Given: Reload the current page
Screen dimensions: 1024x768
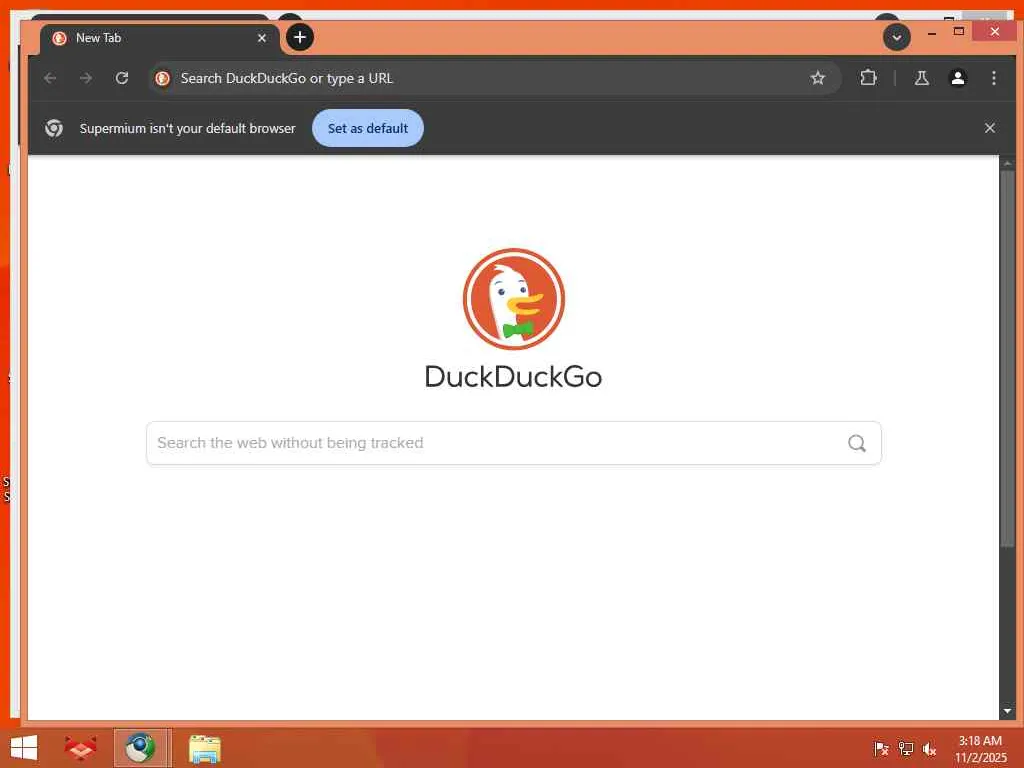Looking at the screenshot, I should pyautogui.click(x=121, y=78).
